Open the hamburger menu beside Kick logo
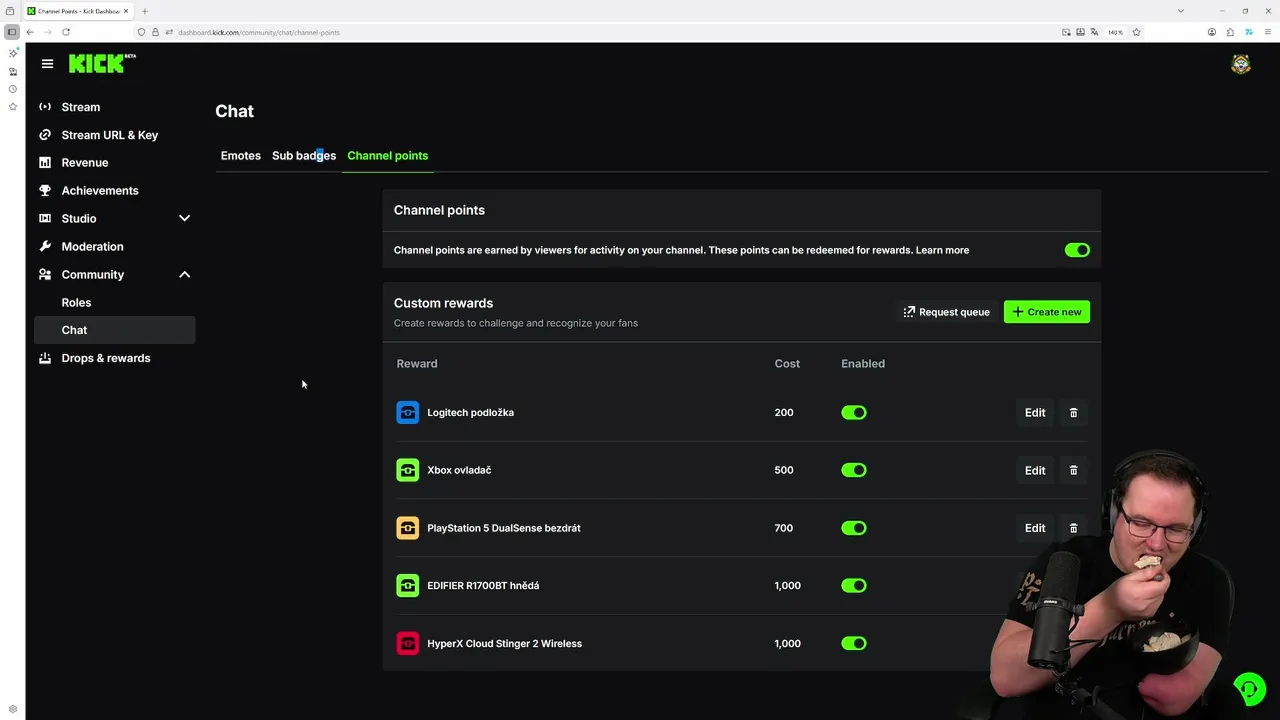 pyautogui.click(x=47, y=63)
